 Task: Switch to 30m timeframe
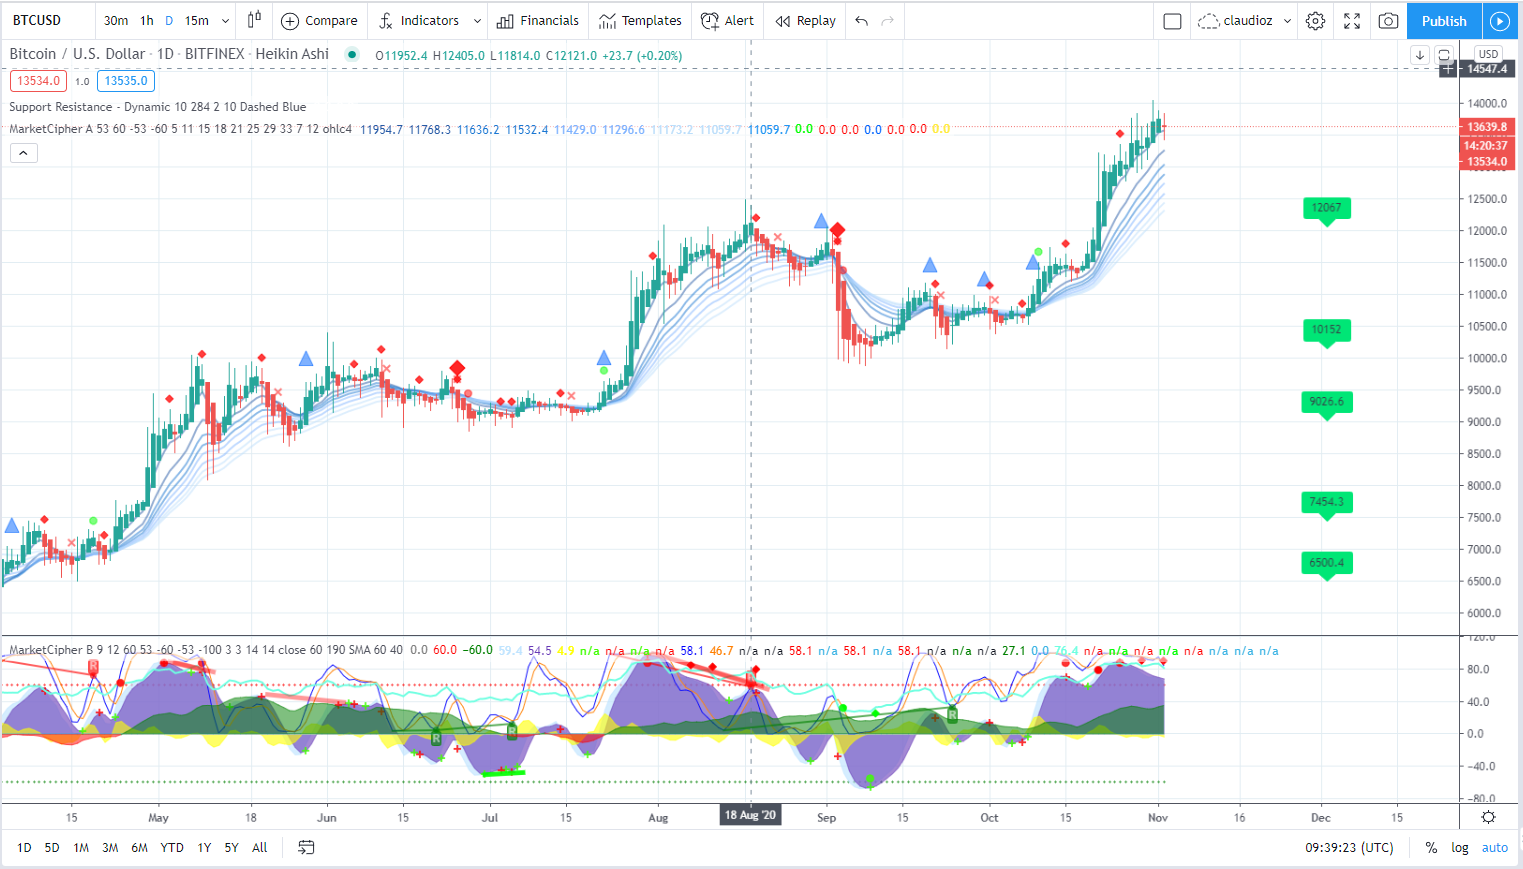(x=116, y=20)
